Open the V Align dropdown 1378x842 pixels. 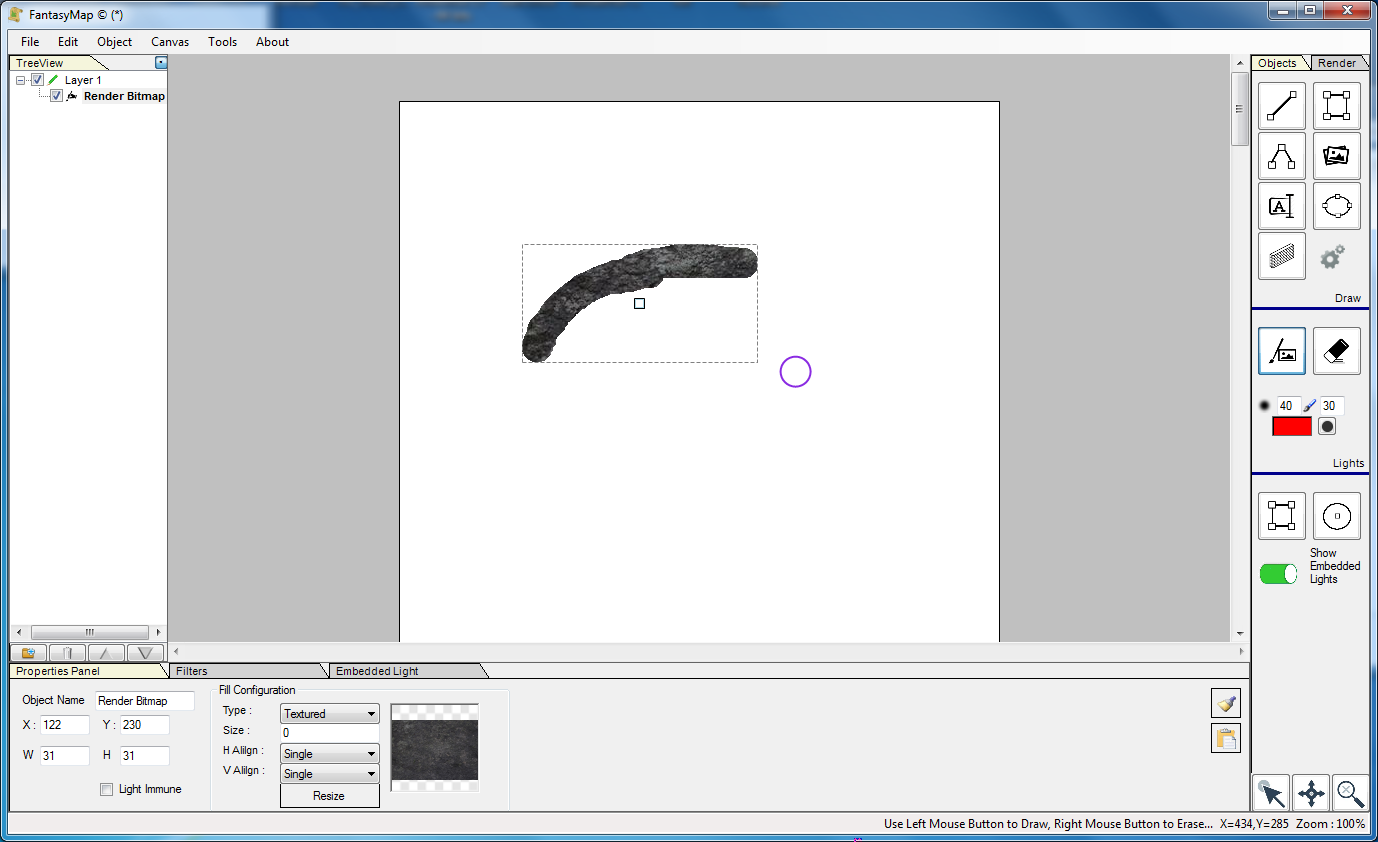(x=330, y=774)
